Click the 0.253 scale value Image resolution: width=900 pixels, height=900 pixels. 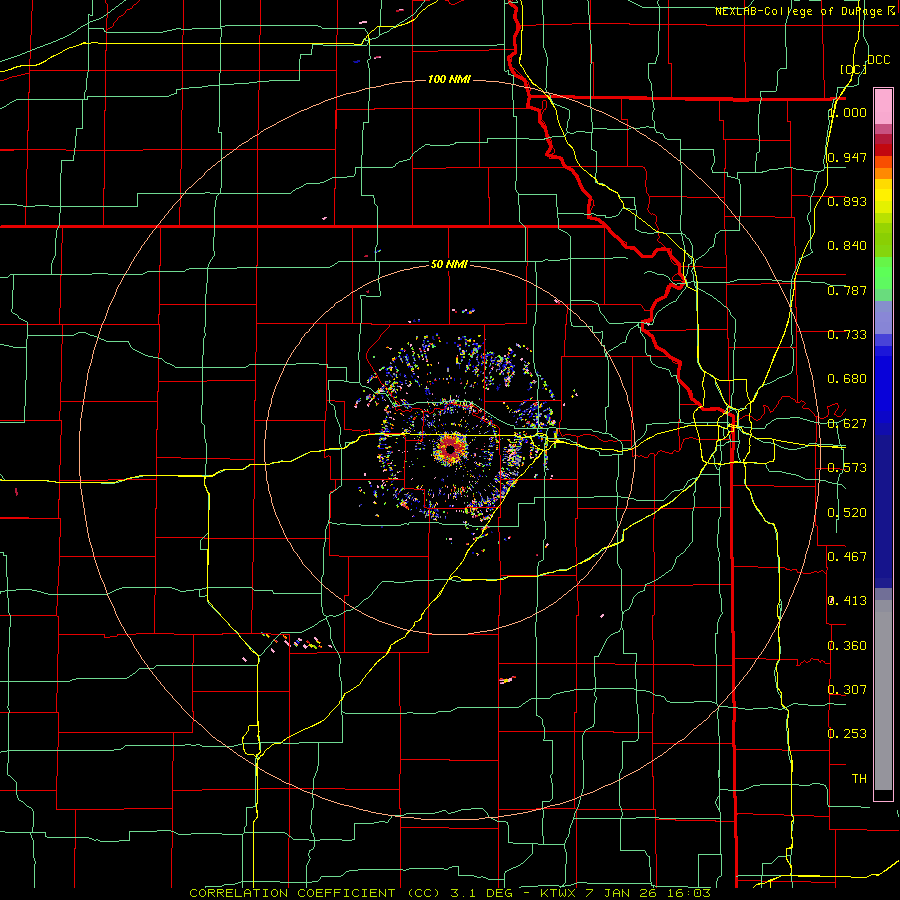coord(847,734)
